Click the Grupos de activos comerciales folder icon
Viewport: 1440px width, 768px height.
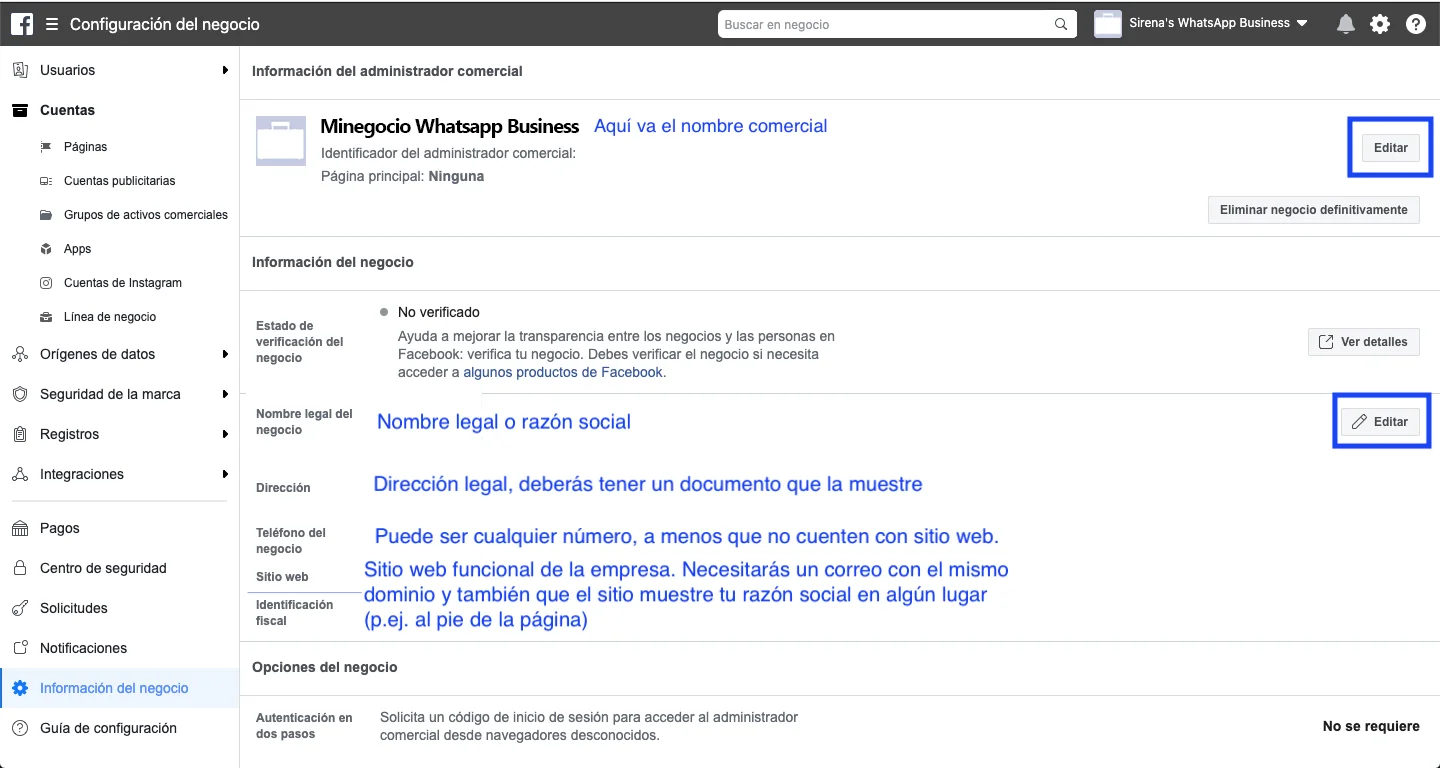(46, 215)
